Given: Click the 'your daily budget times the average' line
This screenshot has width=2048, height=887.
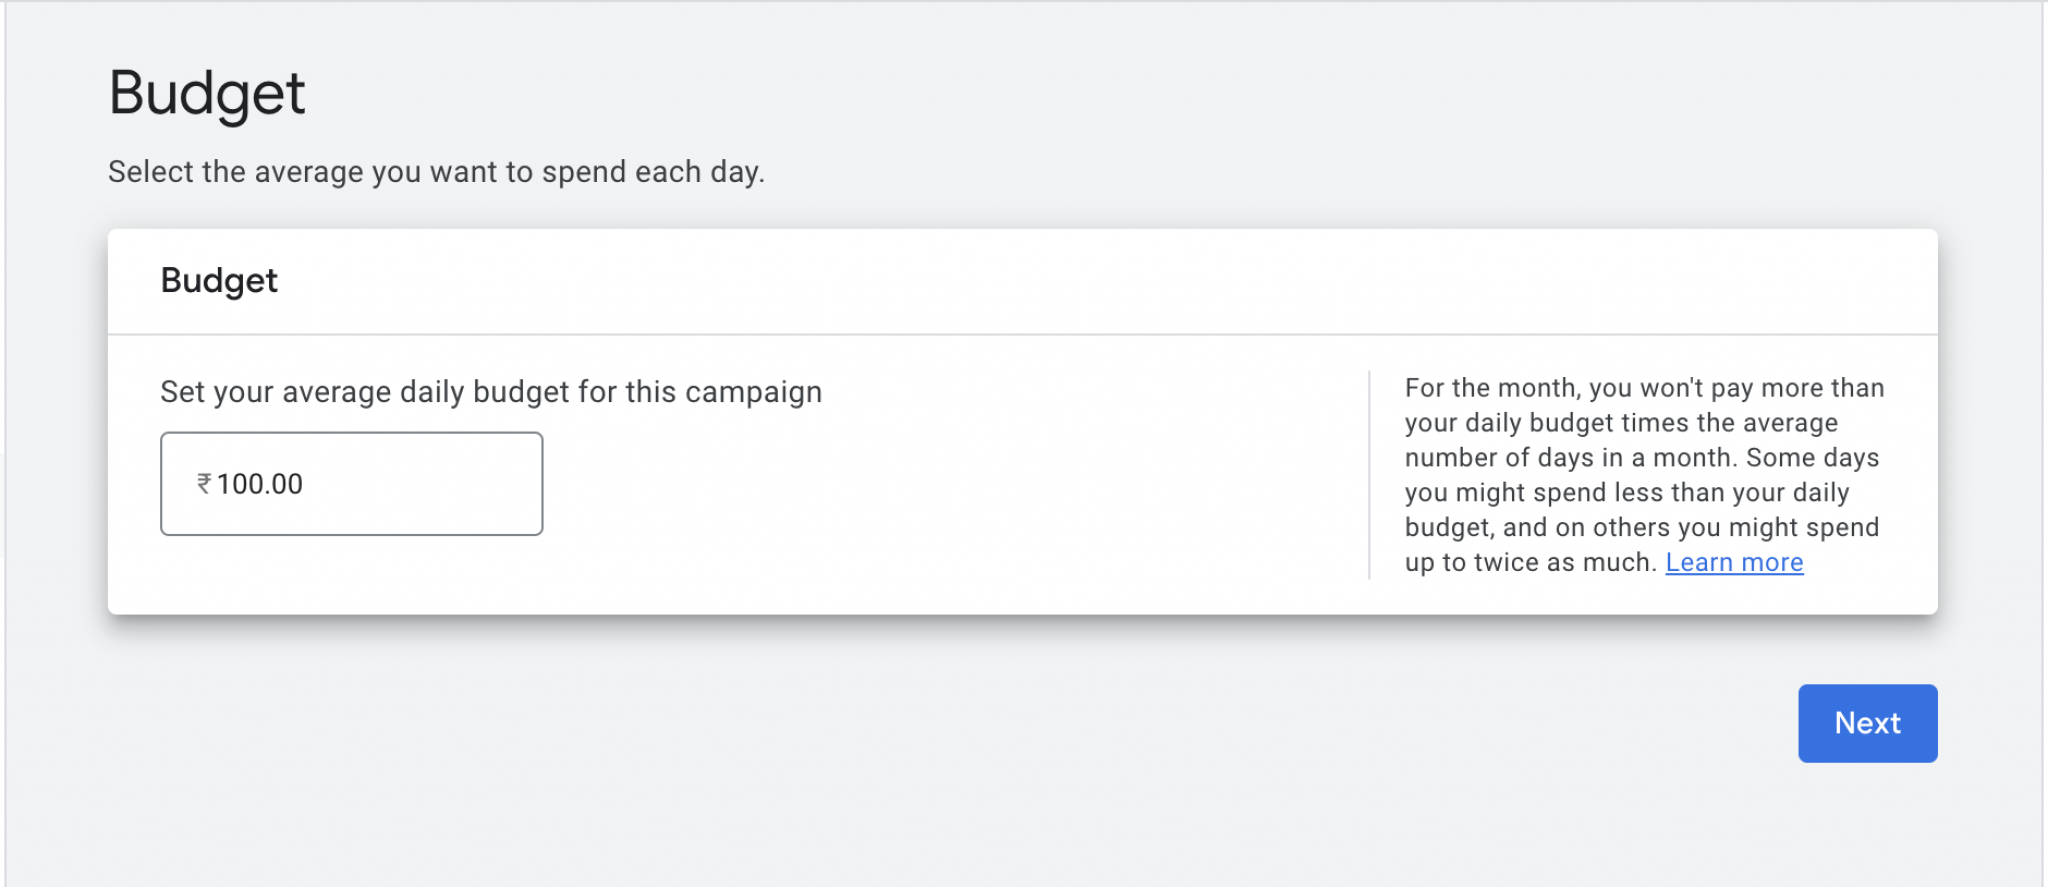Looking at the screenshot, I should tap(1621, 423).
